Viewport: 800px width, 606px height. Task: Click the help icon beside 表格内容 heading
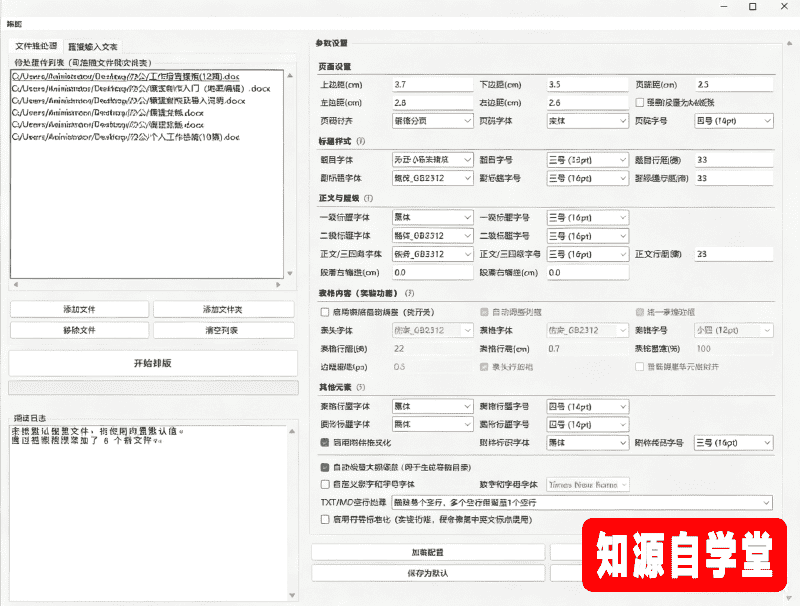click(409, 293)
